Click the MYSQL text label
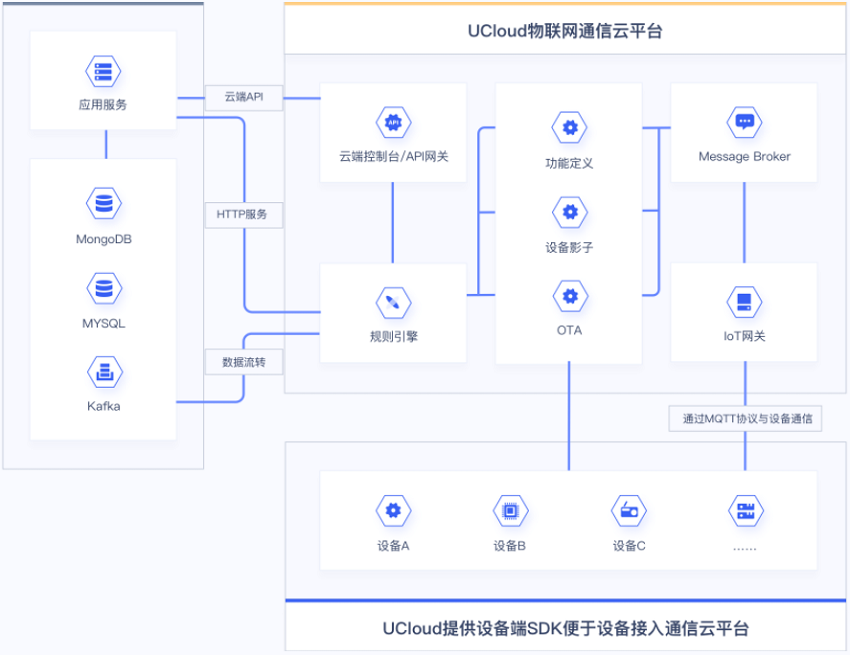Screen dimensions: 850x655 (104, 324)
